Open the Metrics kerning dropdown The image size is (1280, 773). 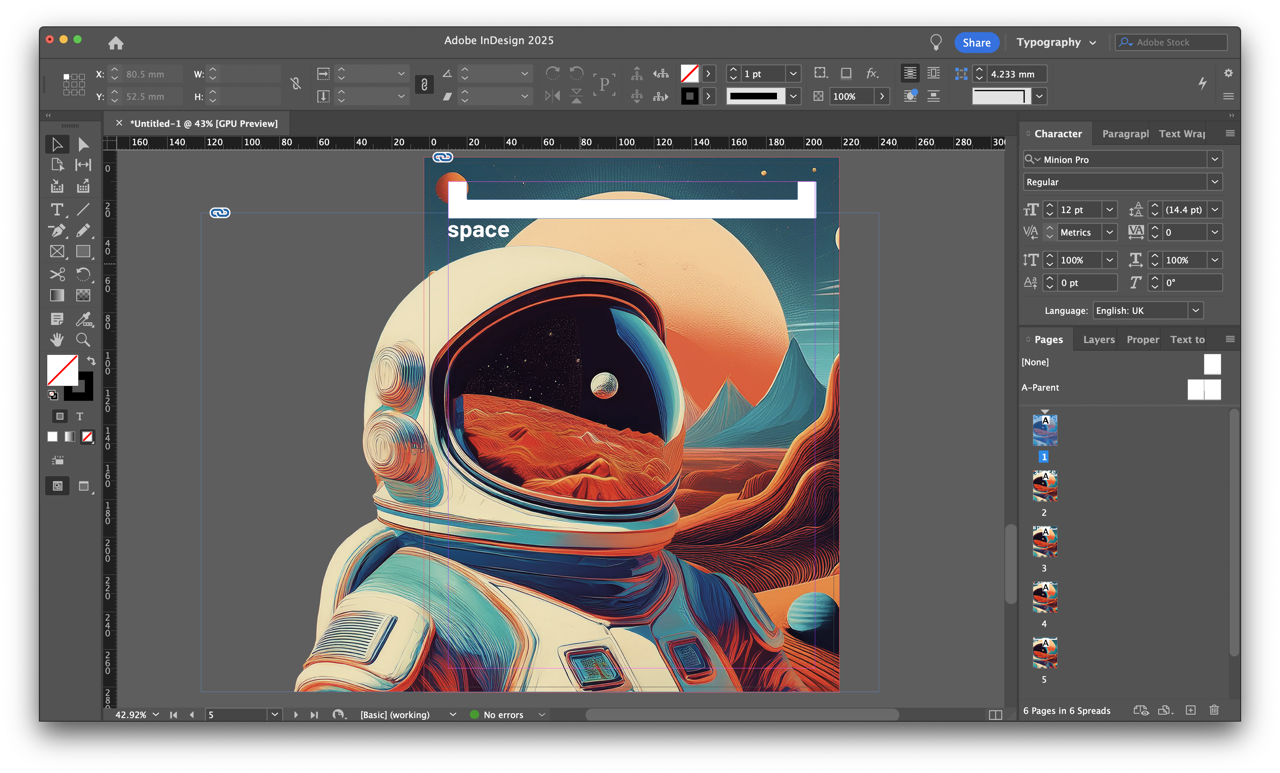pyautogui.click(x=1109, y=232)
